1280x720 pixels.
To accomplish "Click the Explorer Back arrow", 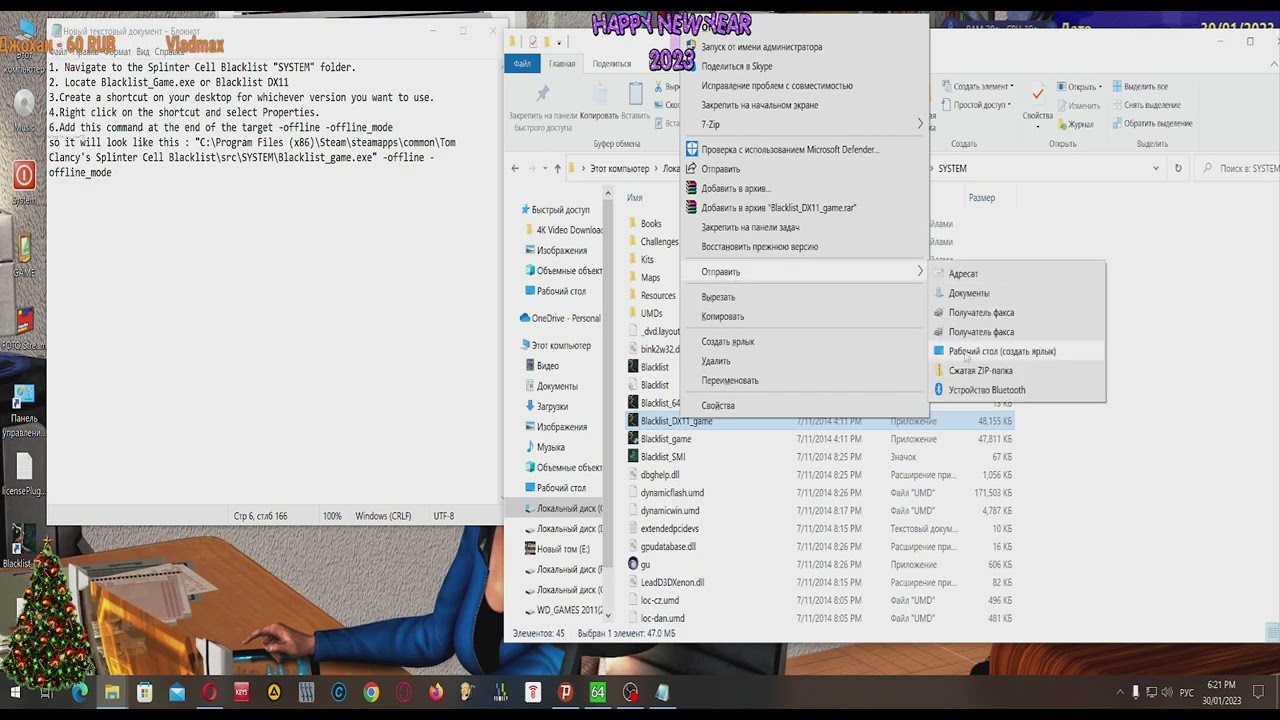I will pyautogui.click(x=515, y=169).
